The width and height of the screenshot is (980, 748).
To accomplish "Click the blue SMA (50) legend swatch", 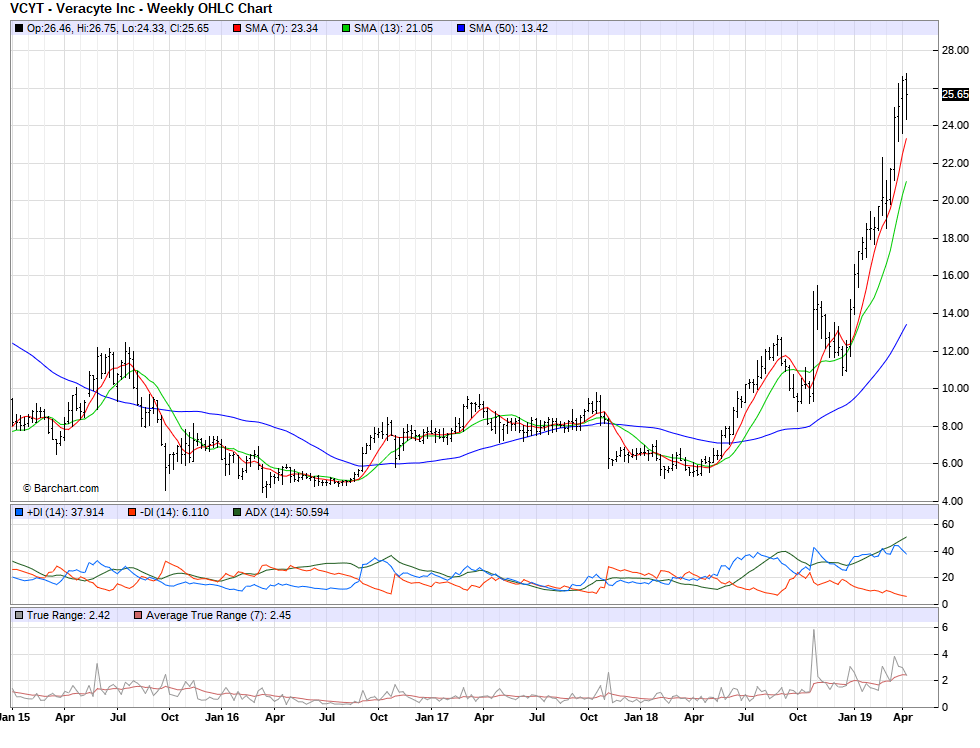I will [461, 28].
